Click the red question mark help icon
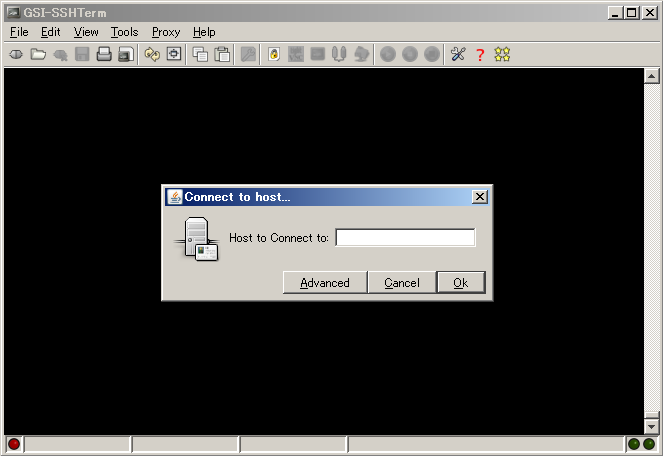 (x=479, y=54)
